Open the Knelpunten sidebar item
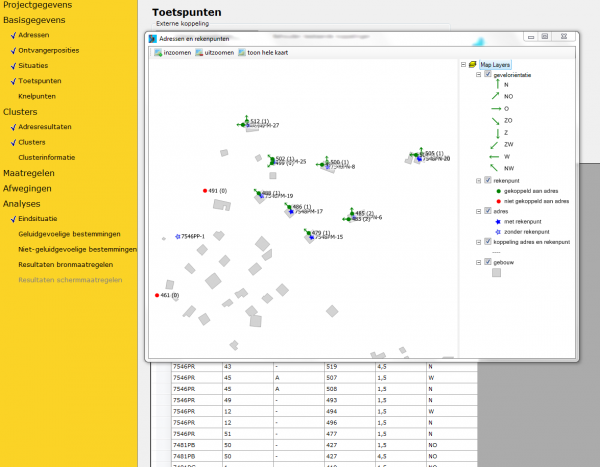The image size is (600, 467). 37,96
